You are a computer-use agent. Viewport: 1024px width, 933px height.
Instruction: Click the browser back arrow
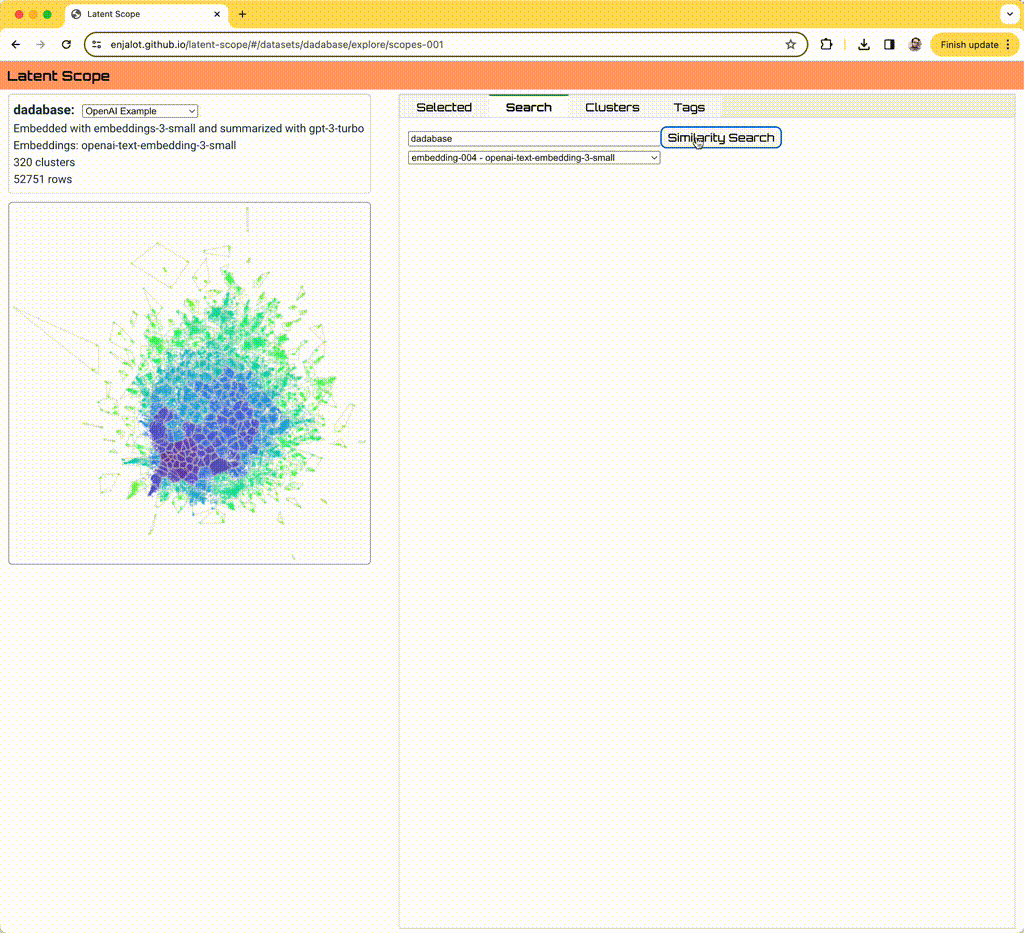click(x=16, y=44)
